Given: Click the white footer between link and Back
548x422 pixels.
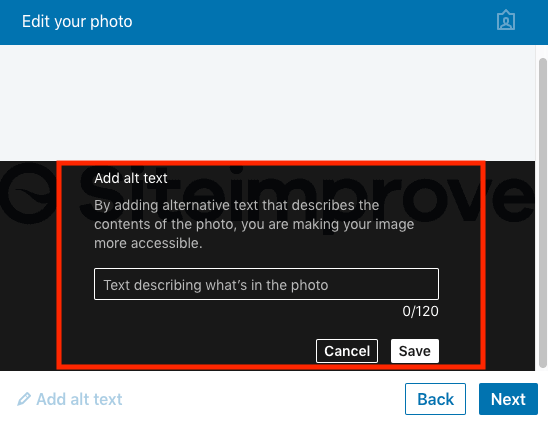Looking at the screenshot, I should point(264,399).
